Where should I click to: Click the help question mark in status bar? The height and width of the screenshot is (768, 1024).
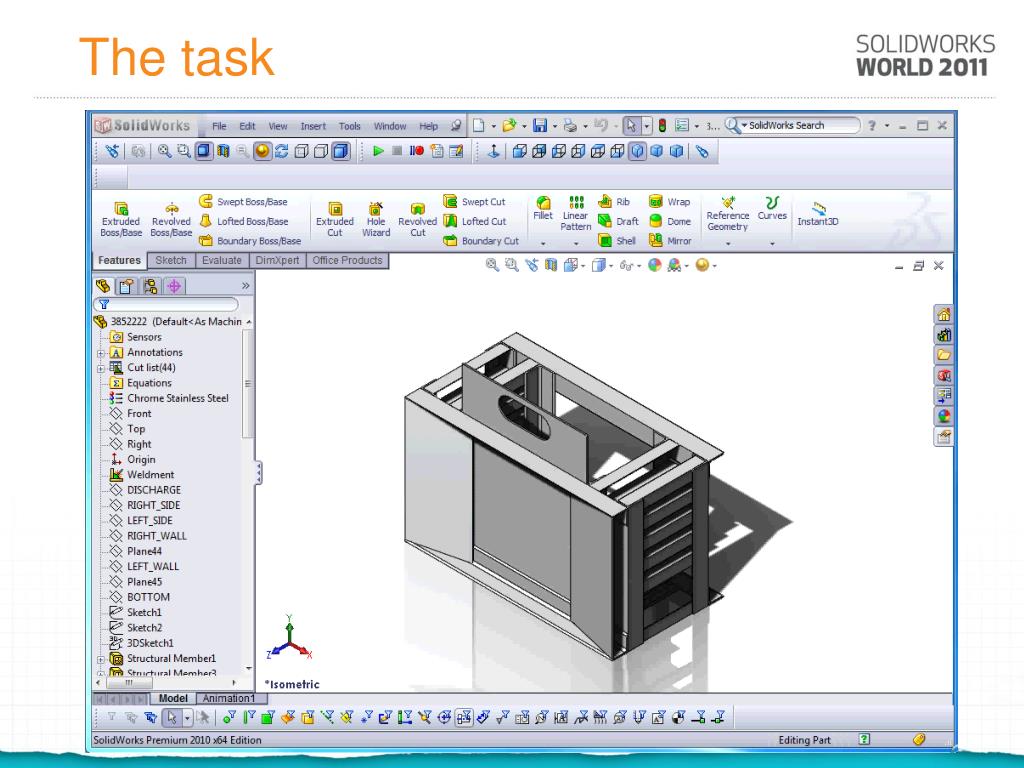pyautogui.click(x=865, y=739)
